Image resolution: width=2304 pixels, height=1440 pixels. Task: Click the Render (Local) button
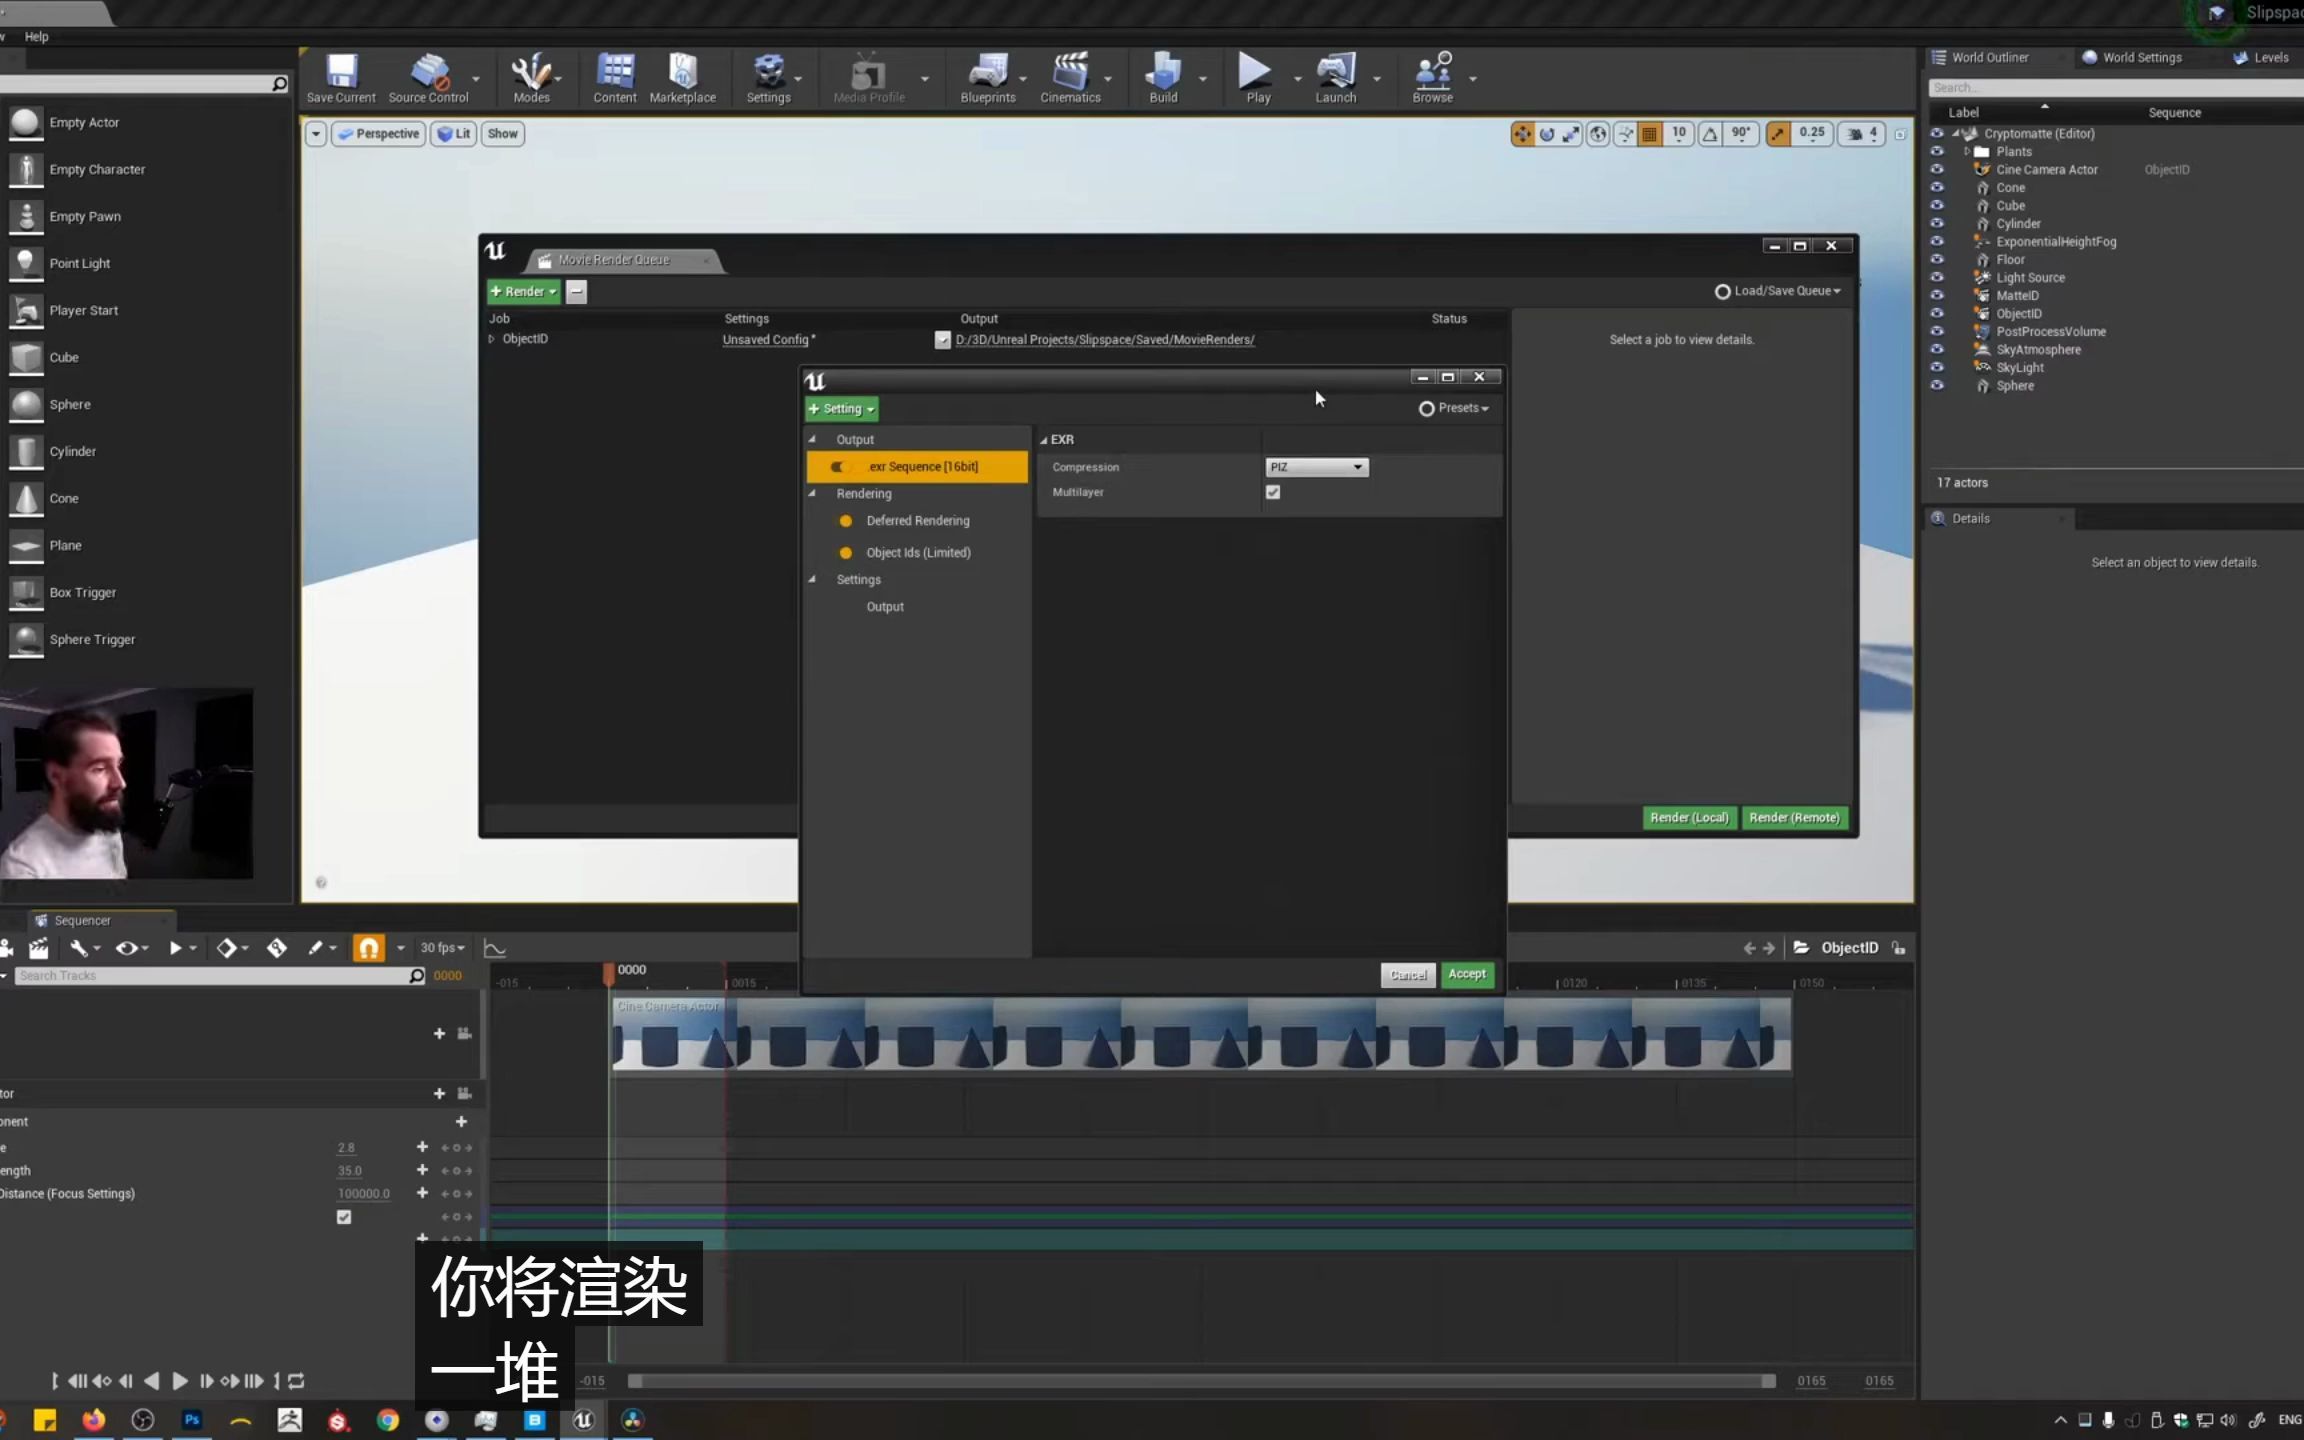(1689, 817)
